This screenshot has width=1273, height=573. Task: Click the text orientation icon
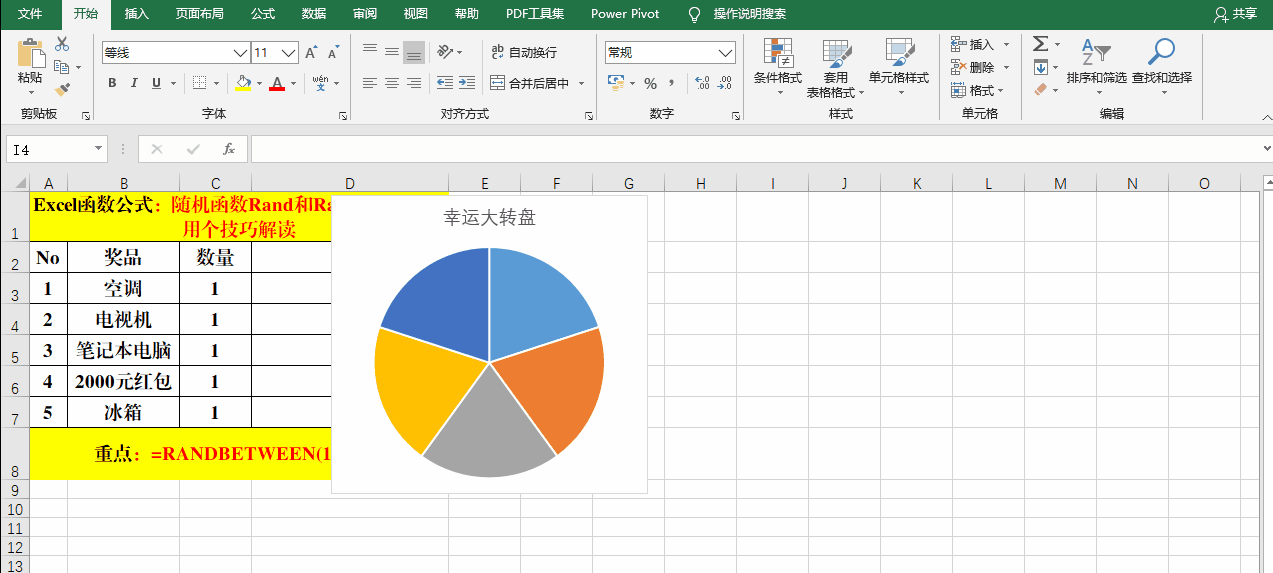446,52
